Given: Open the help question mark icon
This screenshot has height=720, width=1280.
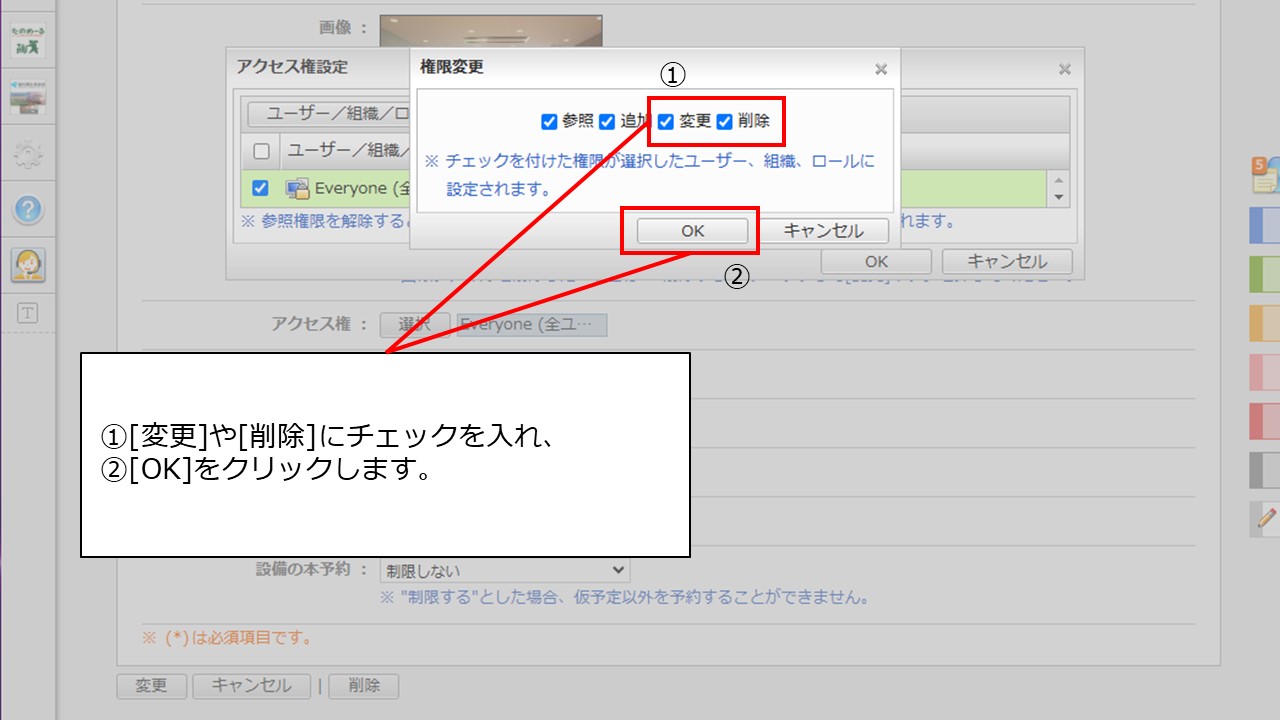Looking at the screenshot, I should click(x=28, y=209).
